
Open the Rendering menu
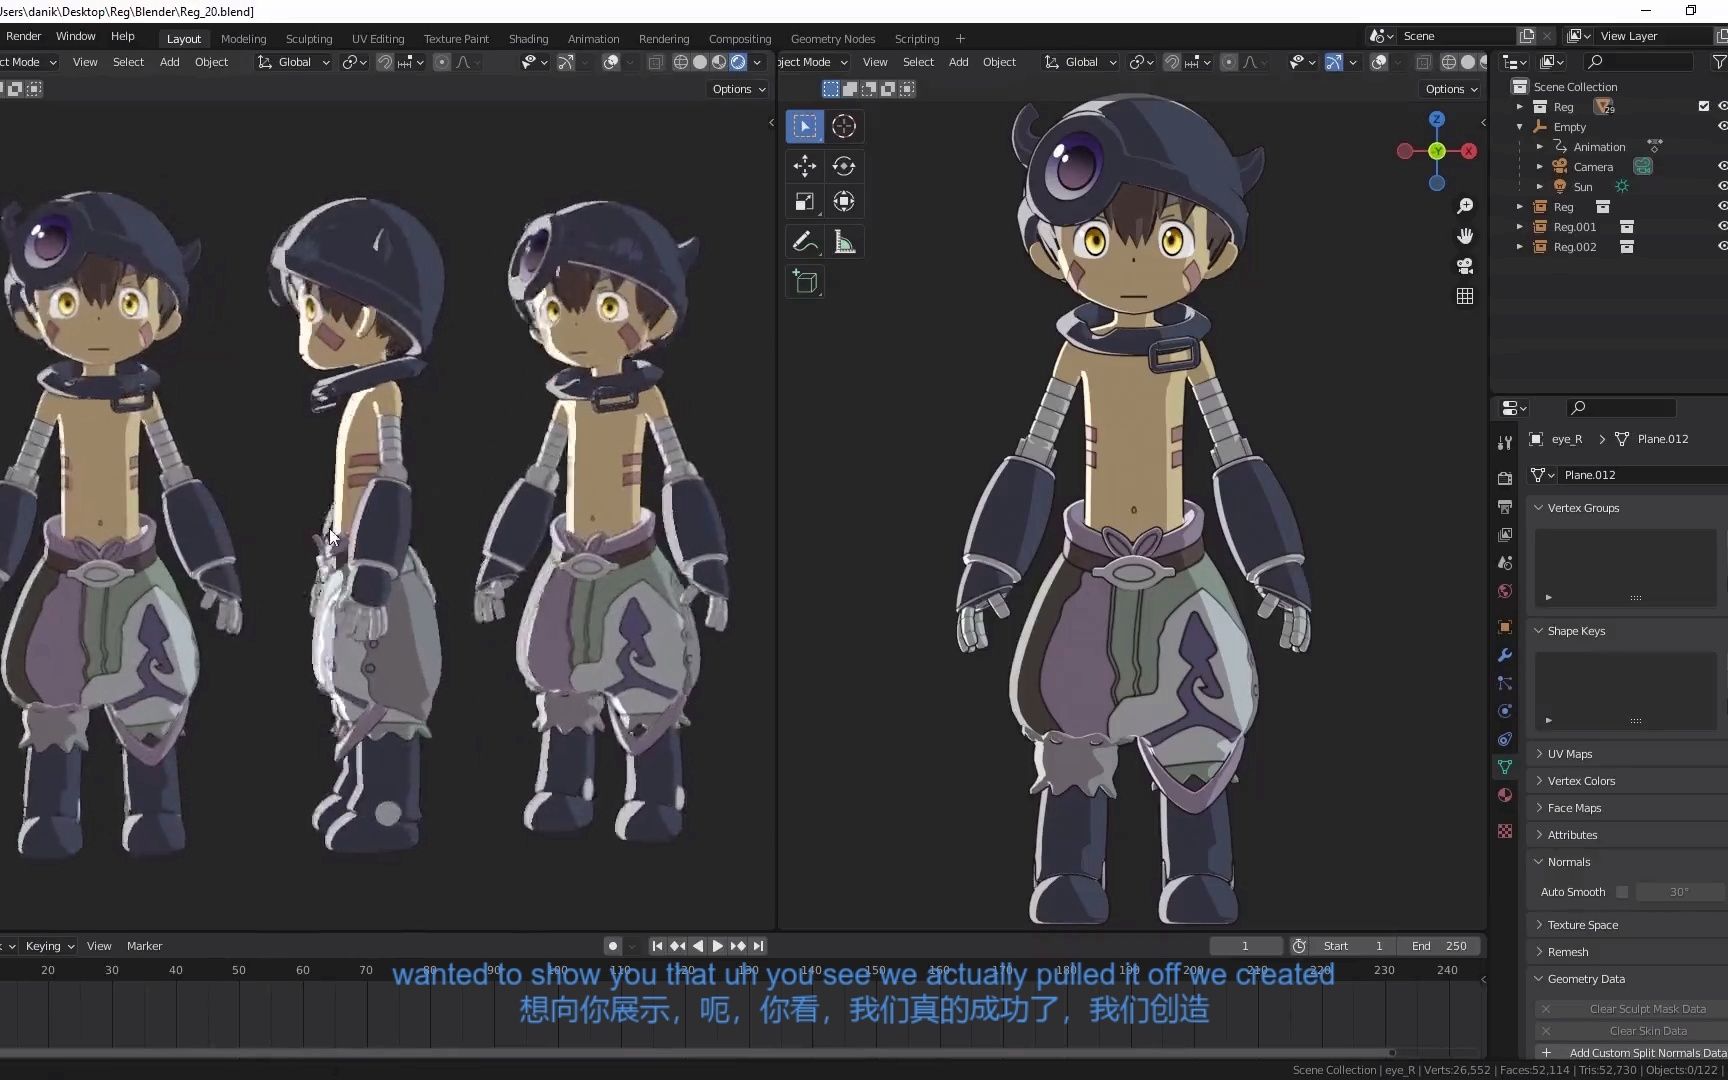click(x=663, y=38)
